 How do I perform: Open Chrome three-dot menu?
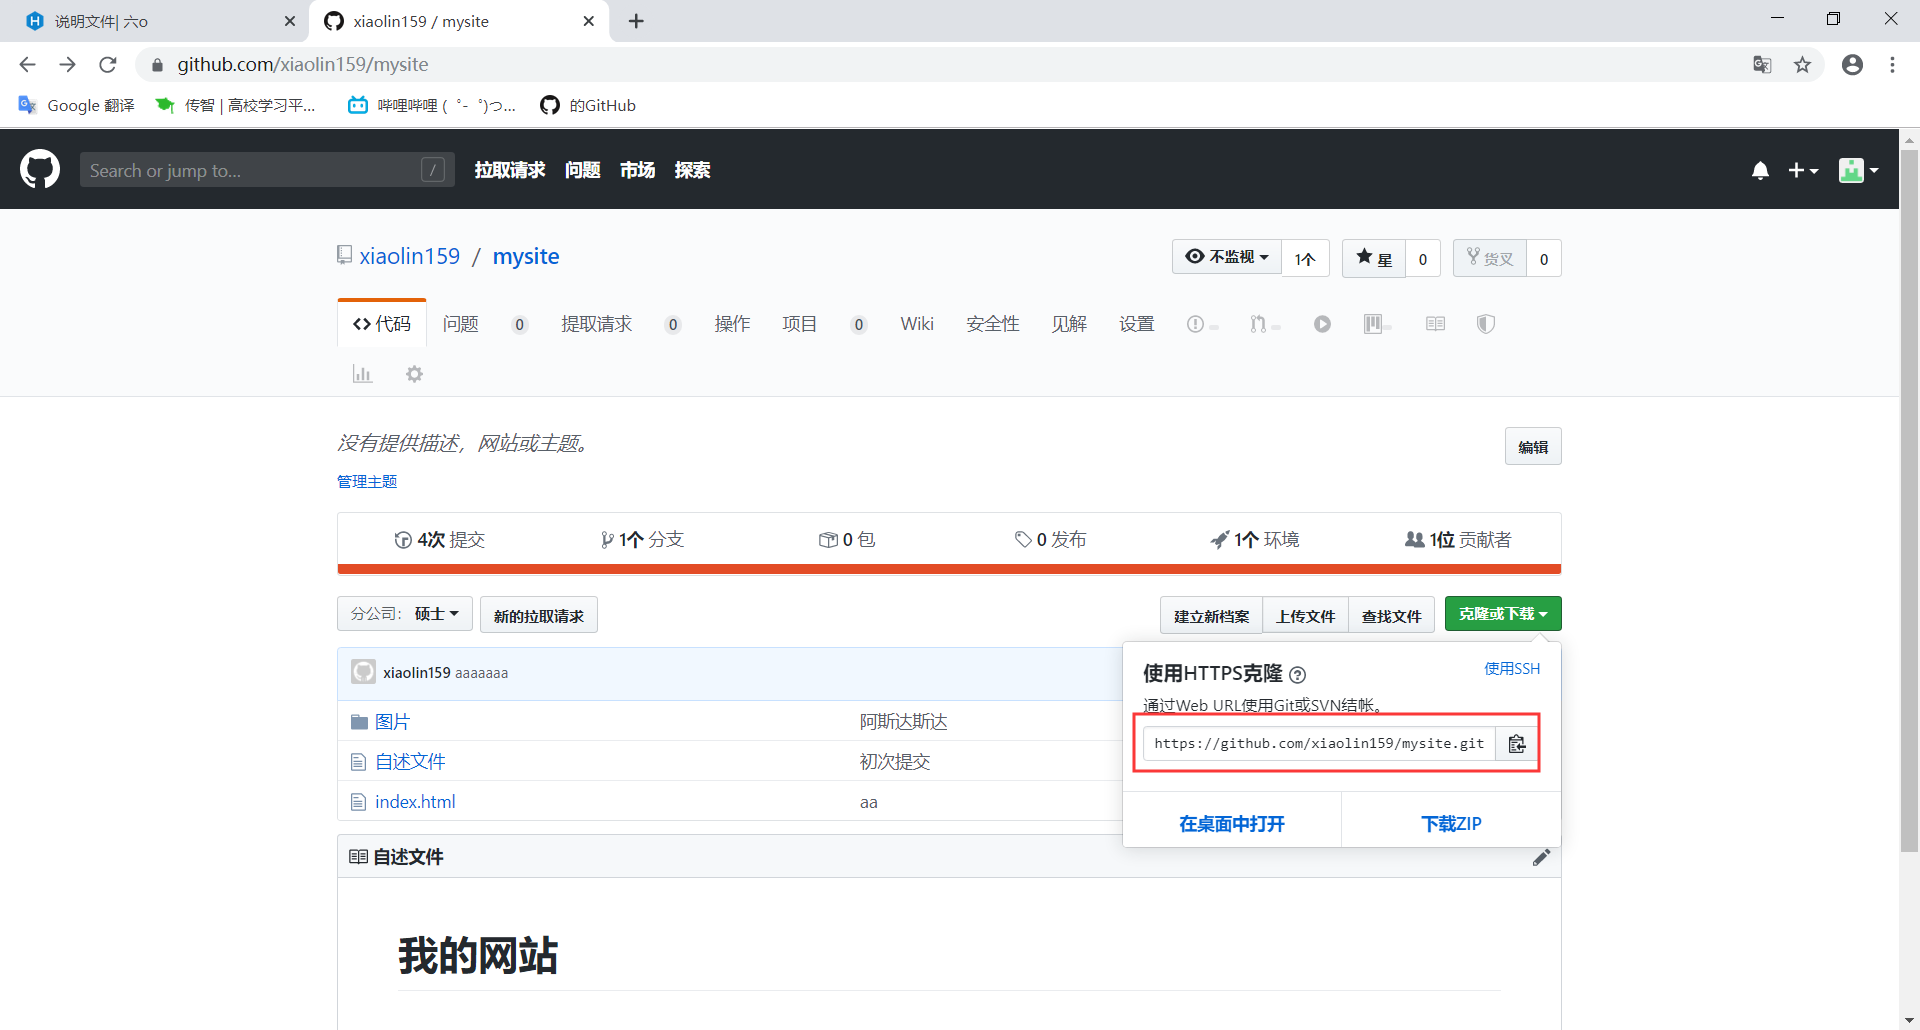[1892, 65]
